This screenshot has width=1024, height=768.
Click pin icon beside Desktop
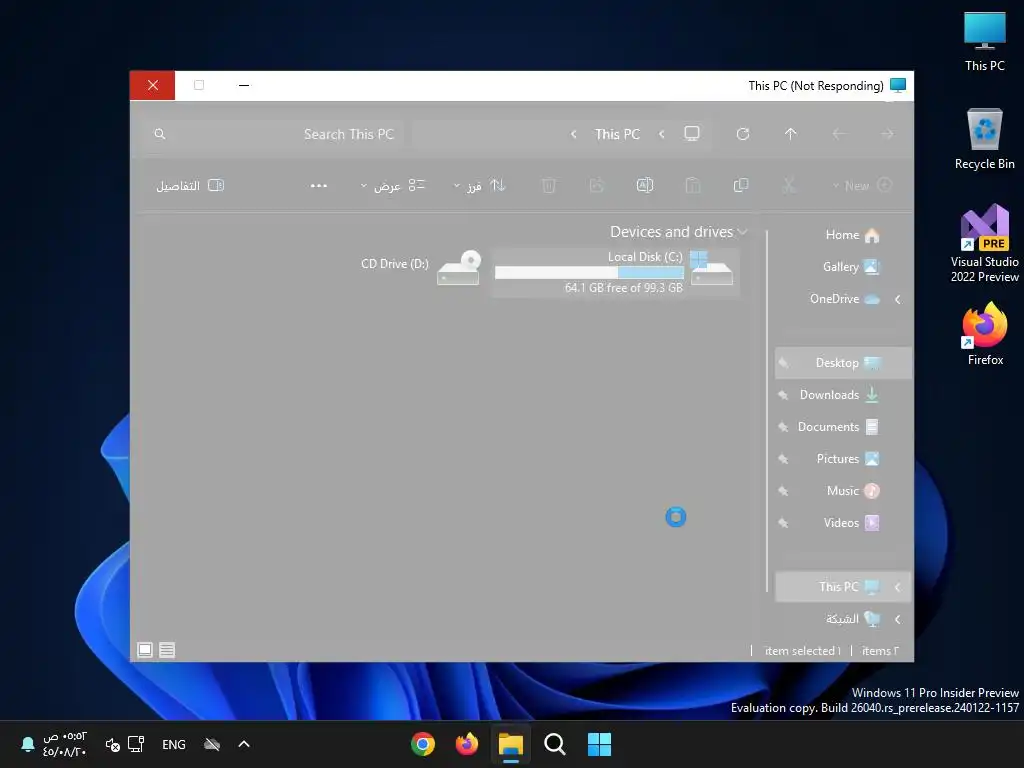click(x=784, y=363)
